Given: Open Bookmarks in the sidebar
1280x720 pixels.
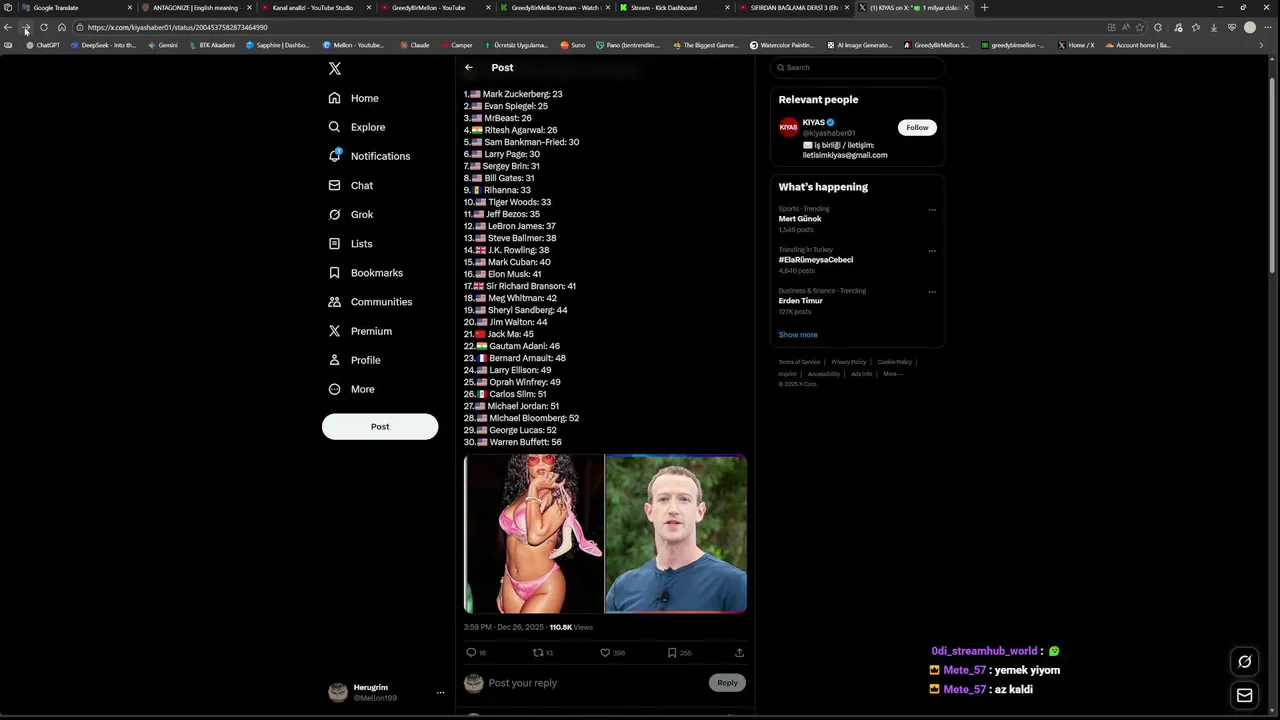Looking at the screenshot, I should 366,272.
